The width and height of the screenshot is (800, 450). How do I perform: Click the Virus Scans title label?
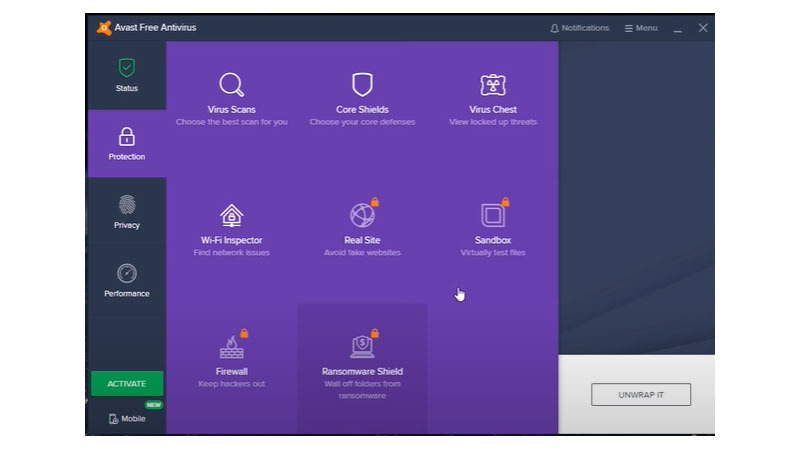(232, 110)
